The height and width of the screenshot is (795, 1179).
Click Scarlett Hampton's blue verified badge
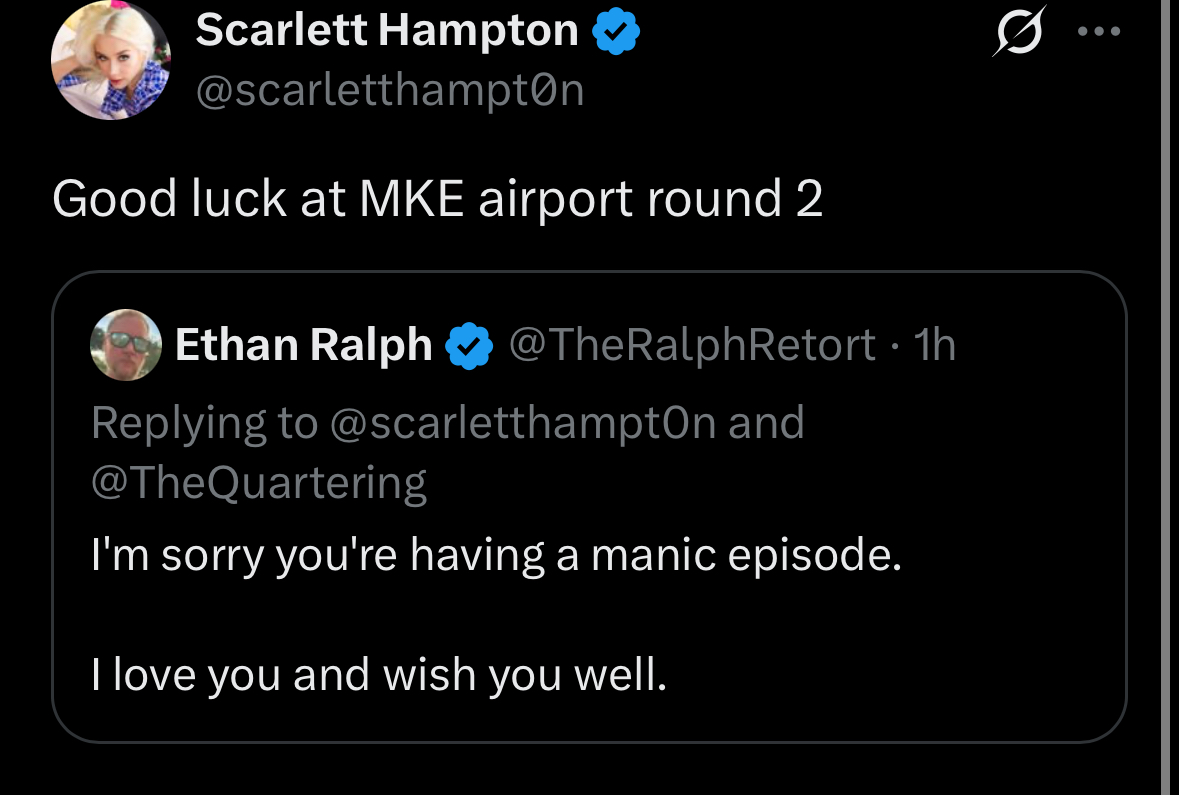tap(616, 31)
